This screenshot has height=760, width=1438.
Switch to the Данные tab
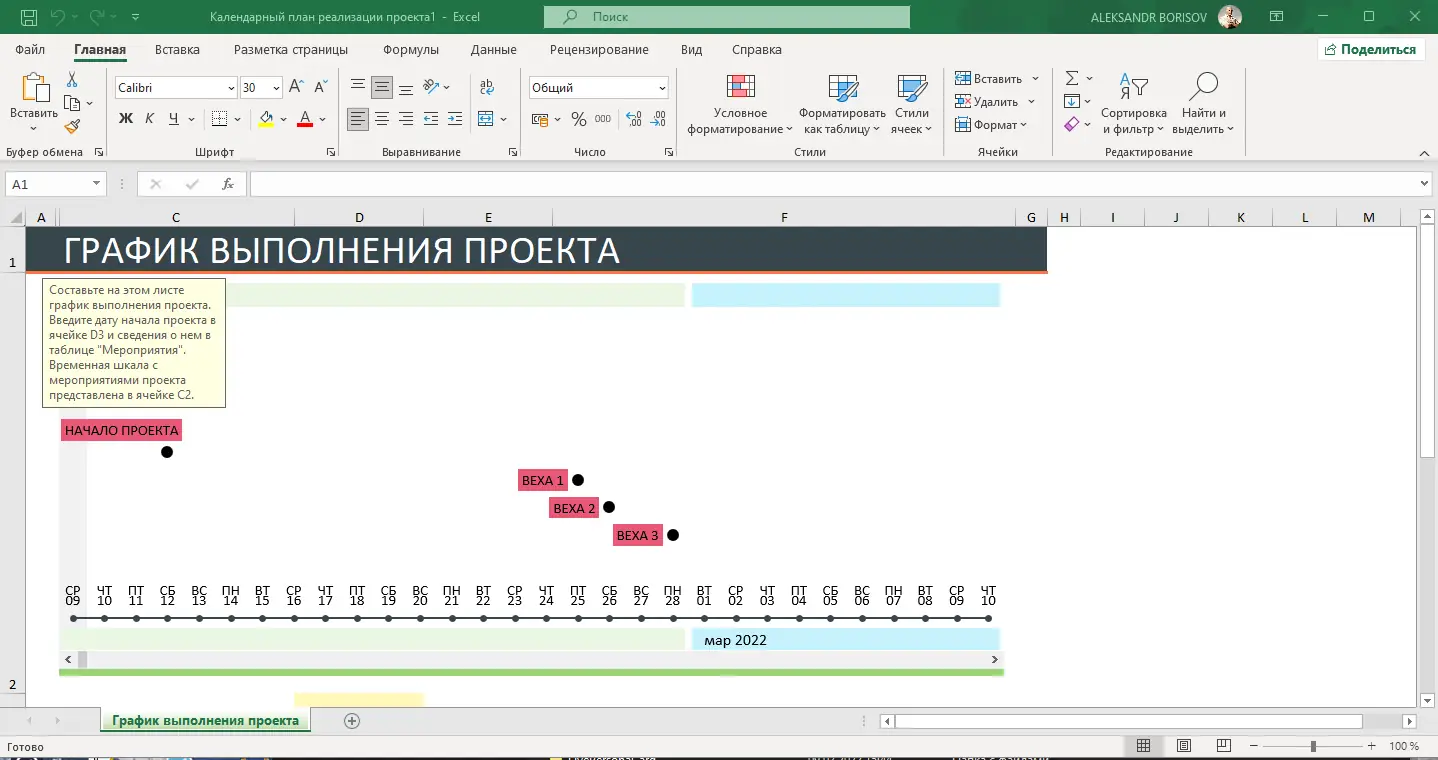[x=494, y=49]
